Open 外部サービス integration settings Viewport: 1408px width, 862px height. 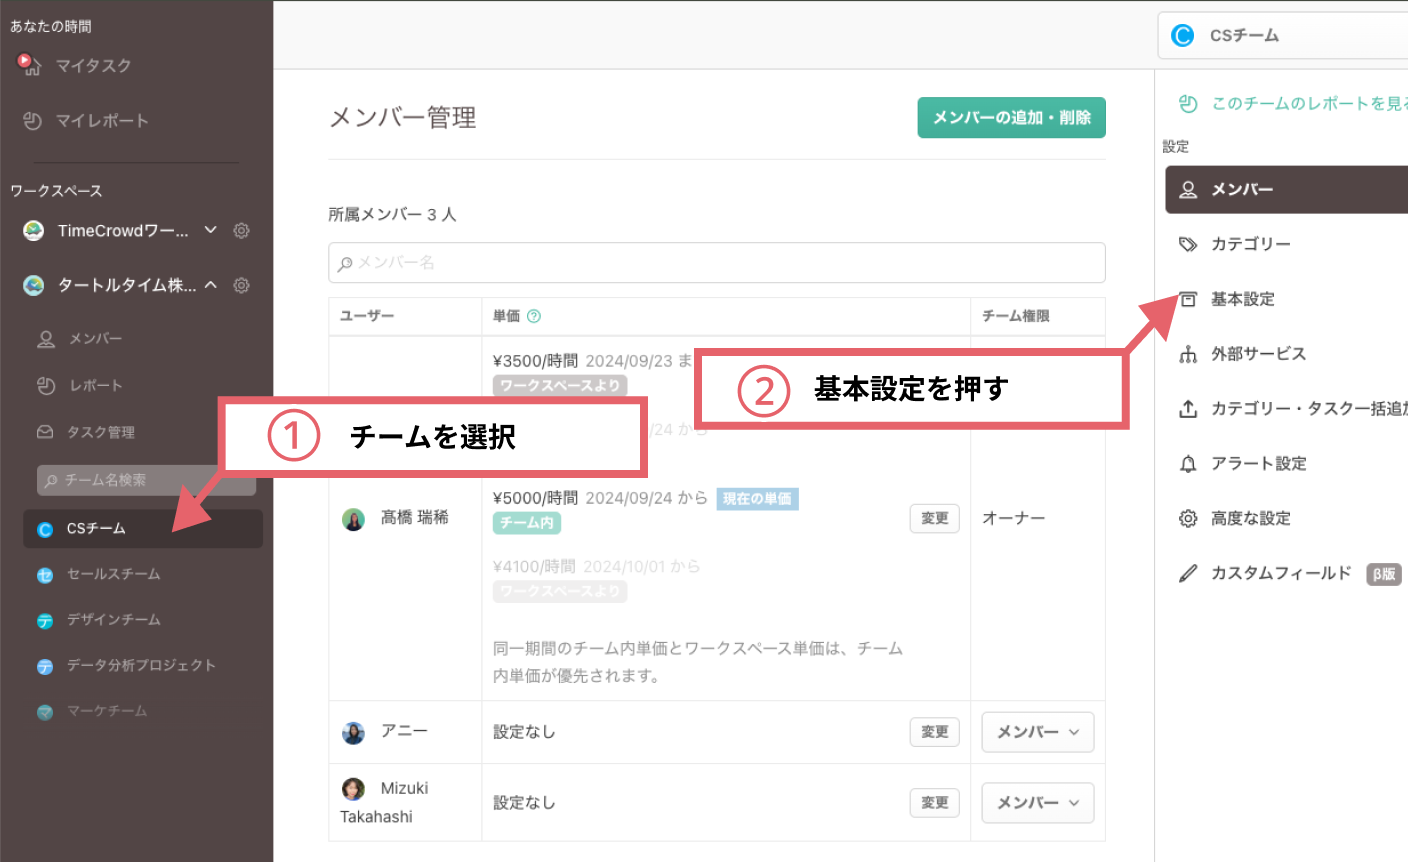[x=1257, y=354]
